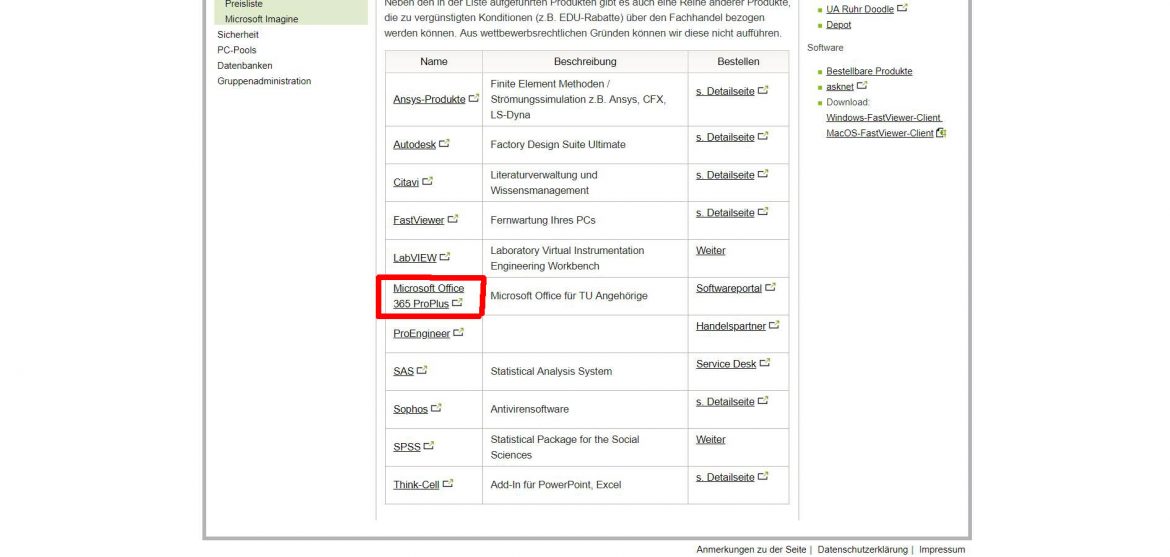The width and height of the screenshot is (1170, 557).
Task: Click external icon beside Autodesk Detailseite
Action: click(x=763, y=136)
